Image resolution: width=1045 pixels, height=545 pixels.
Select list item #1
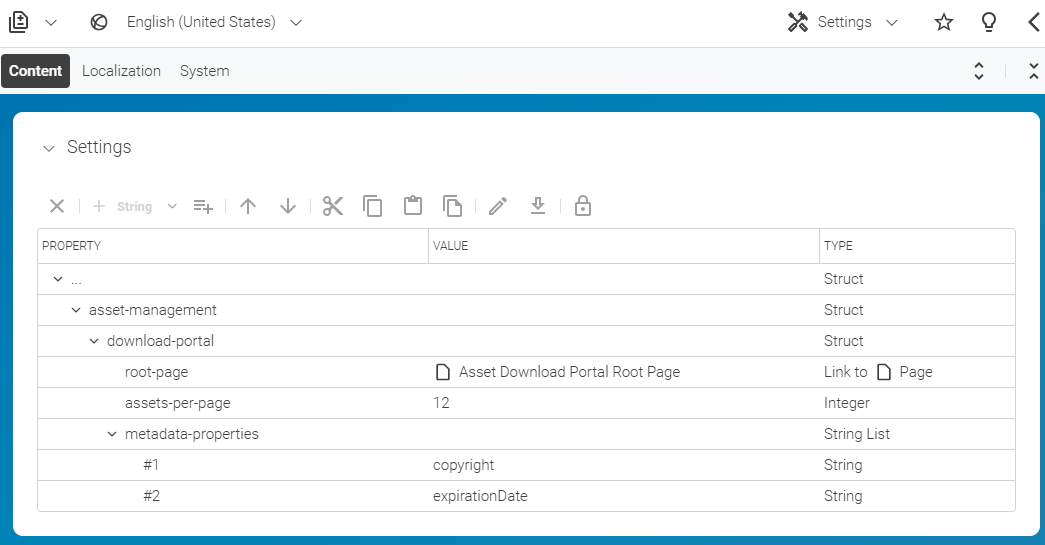click(151, 465)
